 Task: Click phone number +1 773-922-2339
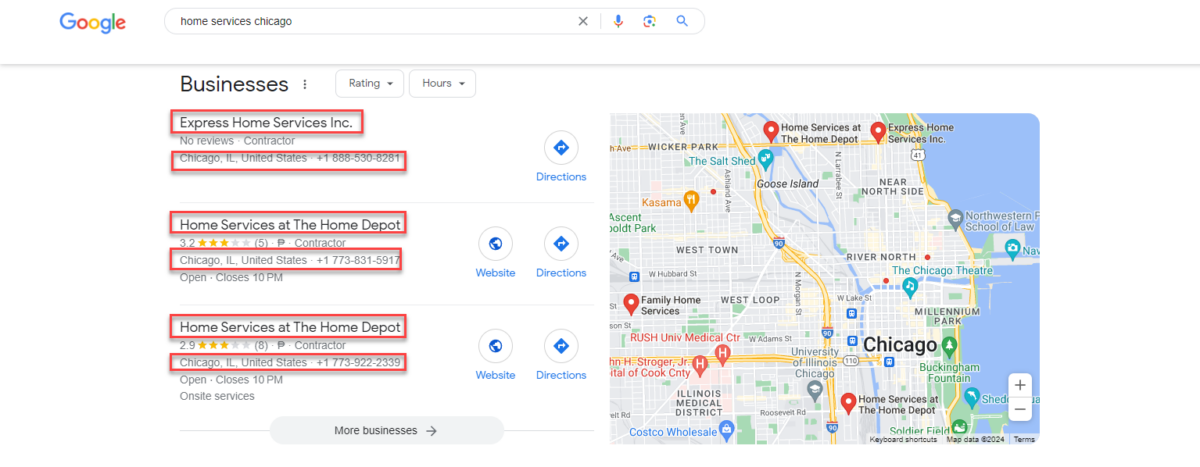click(358, 362)
